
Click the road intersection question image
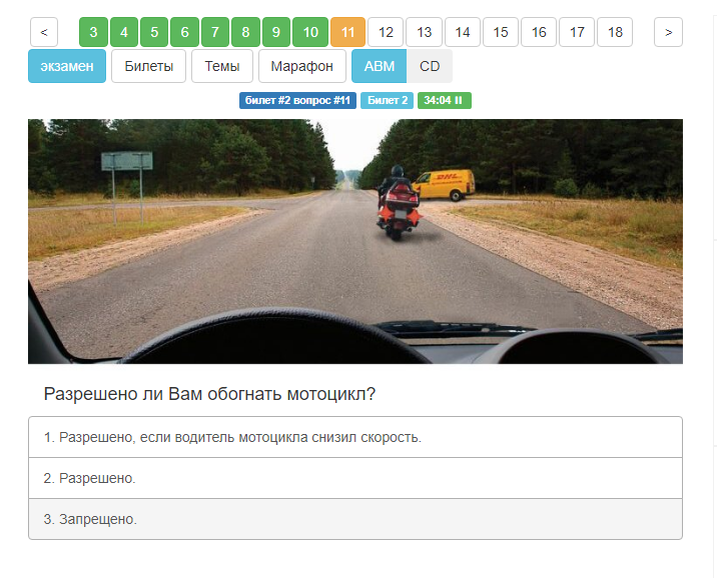pyautogui.click(x=355, y=241)
